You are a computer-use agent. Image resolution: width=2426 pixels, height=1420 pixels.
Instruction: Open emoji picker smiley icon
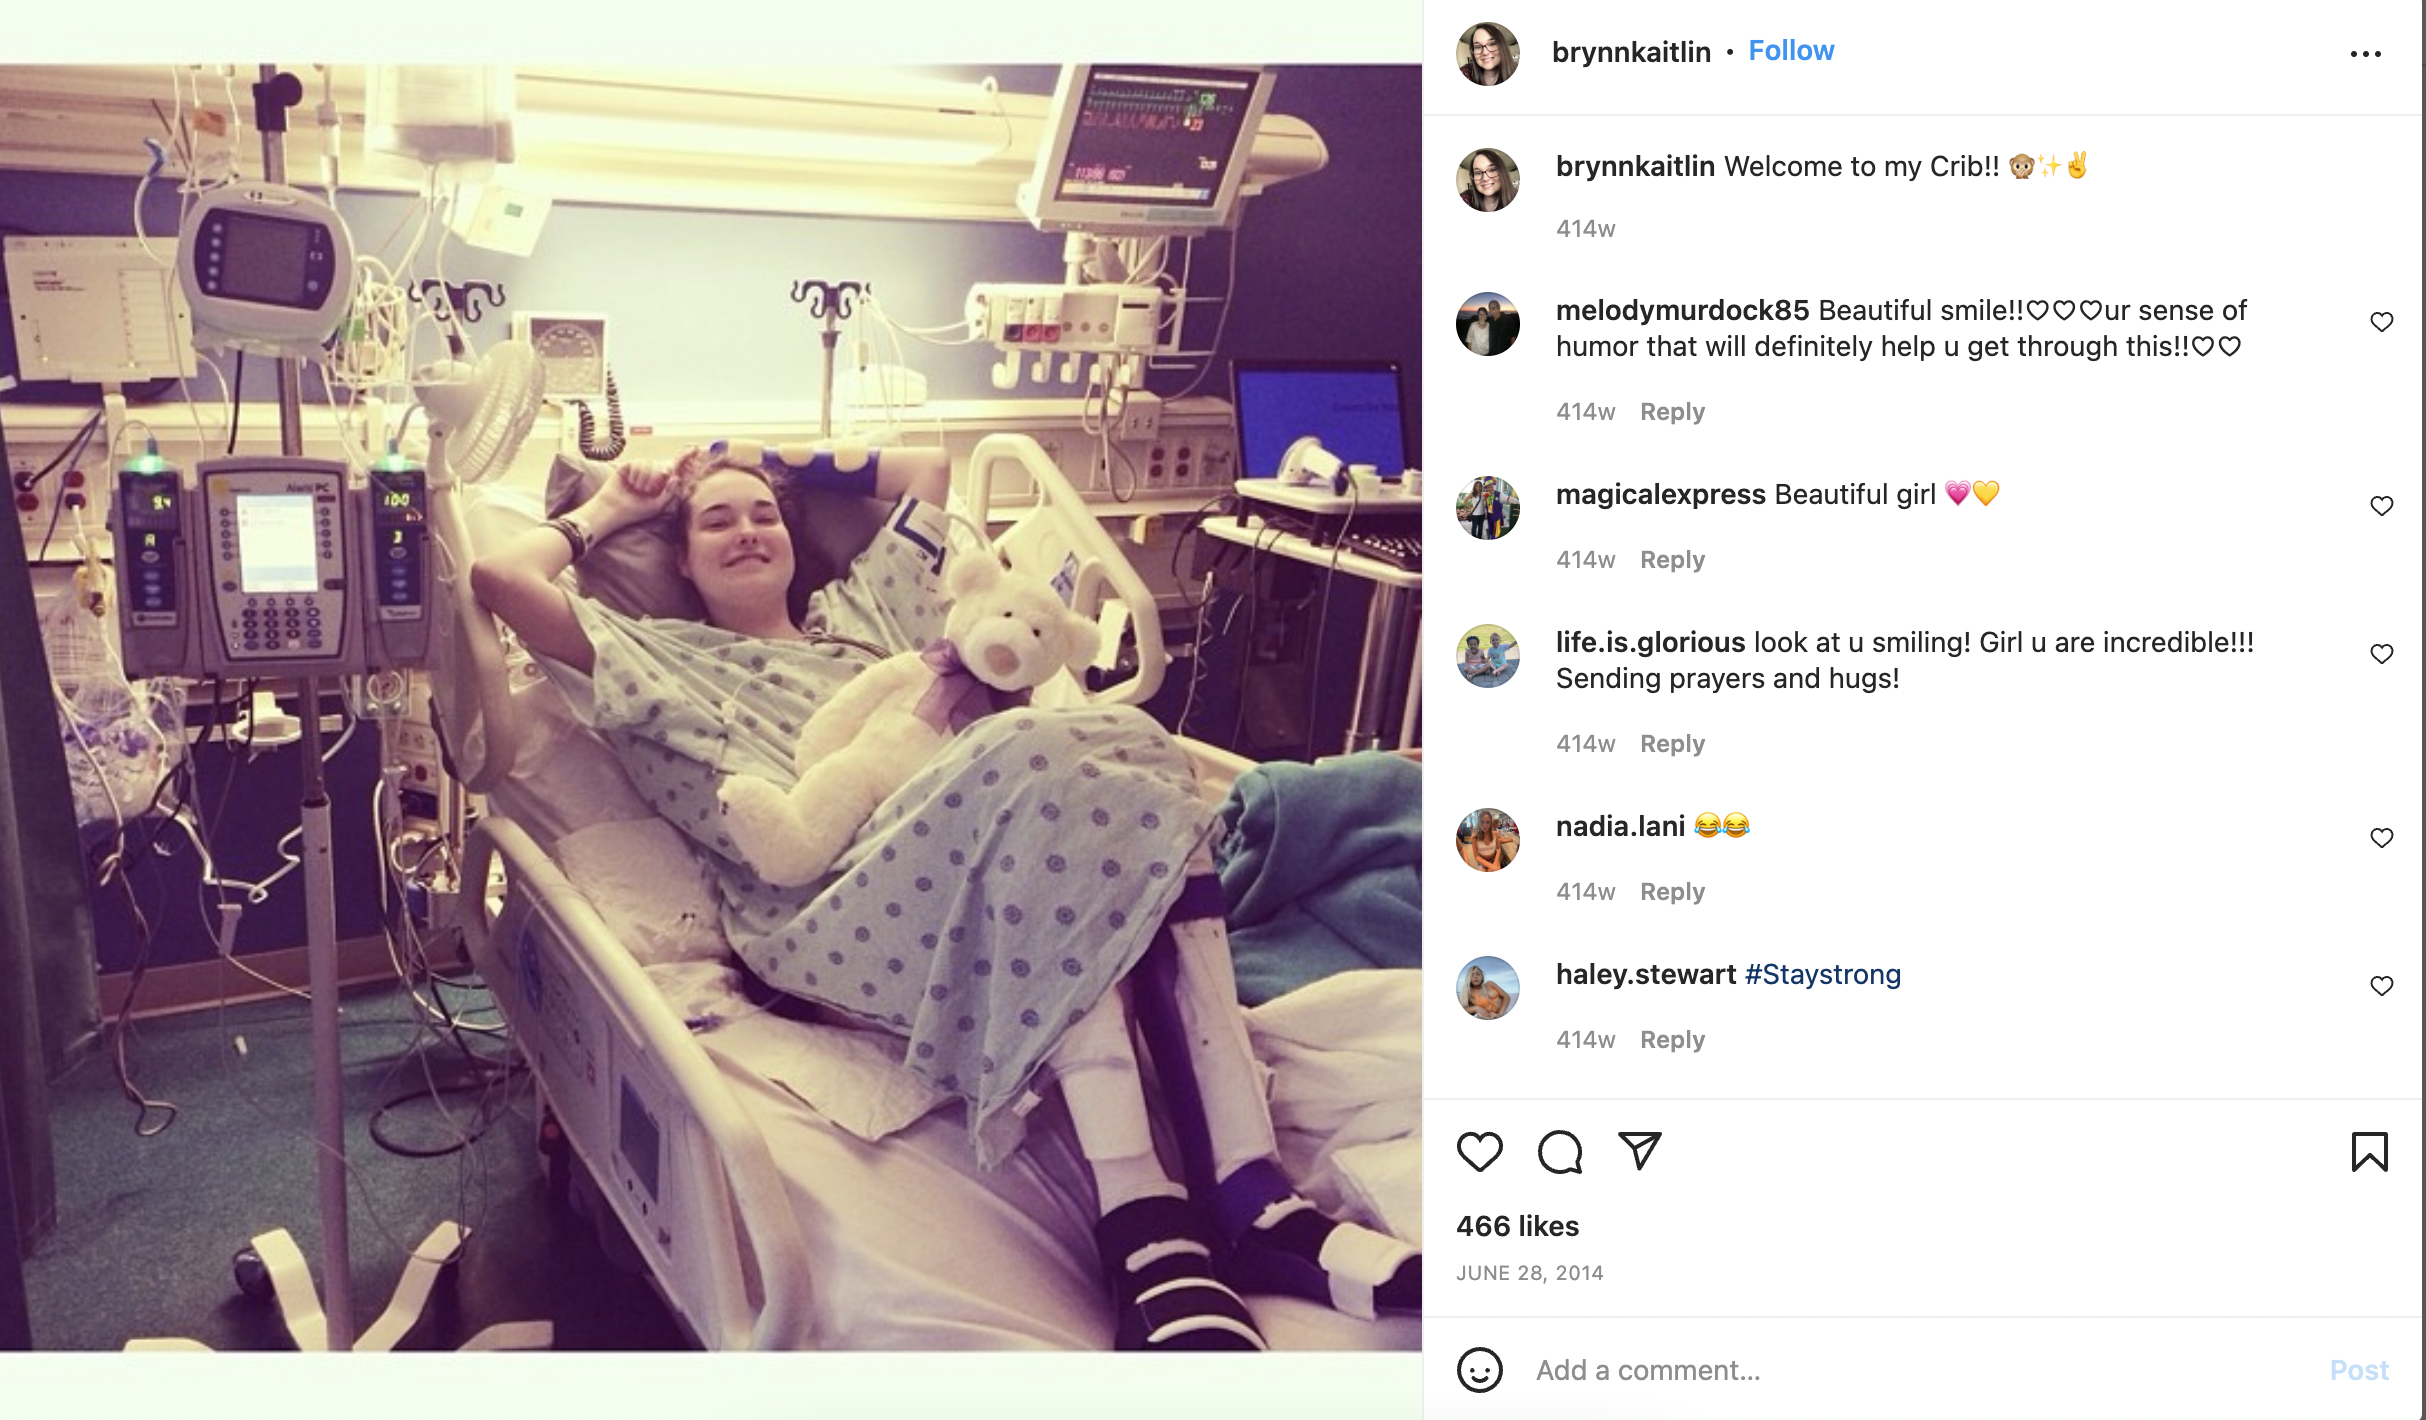(1479, 1370)
